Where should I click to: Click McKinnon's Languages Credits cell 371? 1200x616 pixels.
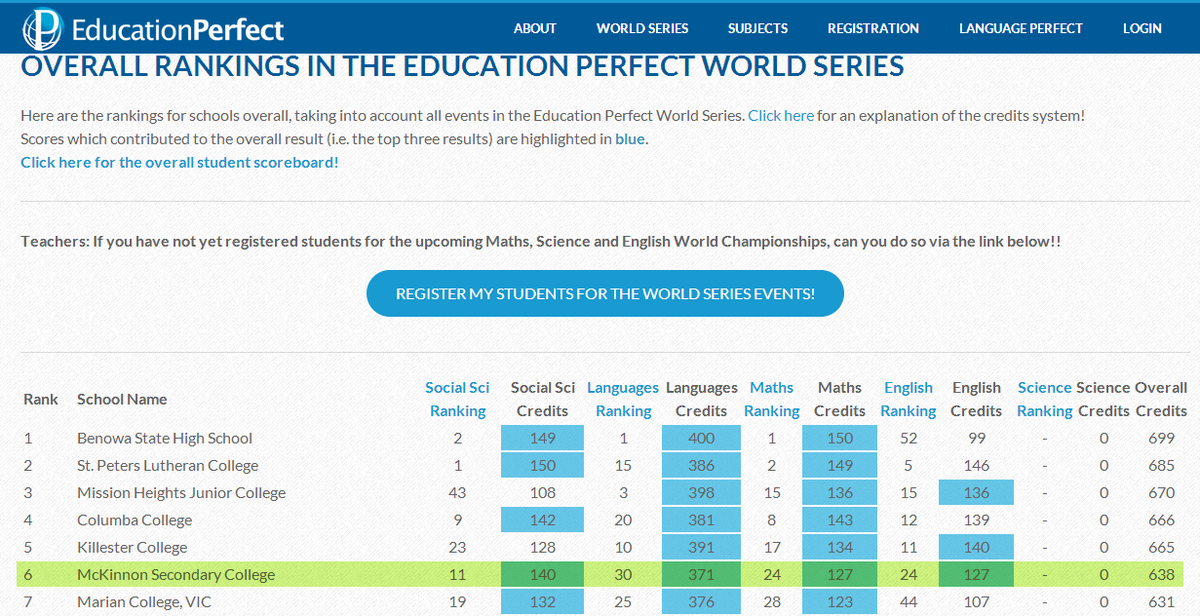701,574
